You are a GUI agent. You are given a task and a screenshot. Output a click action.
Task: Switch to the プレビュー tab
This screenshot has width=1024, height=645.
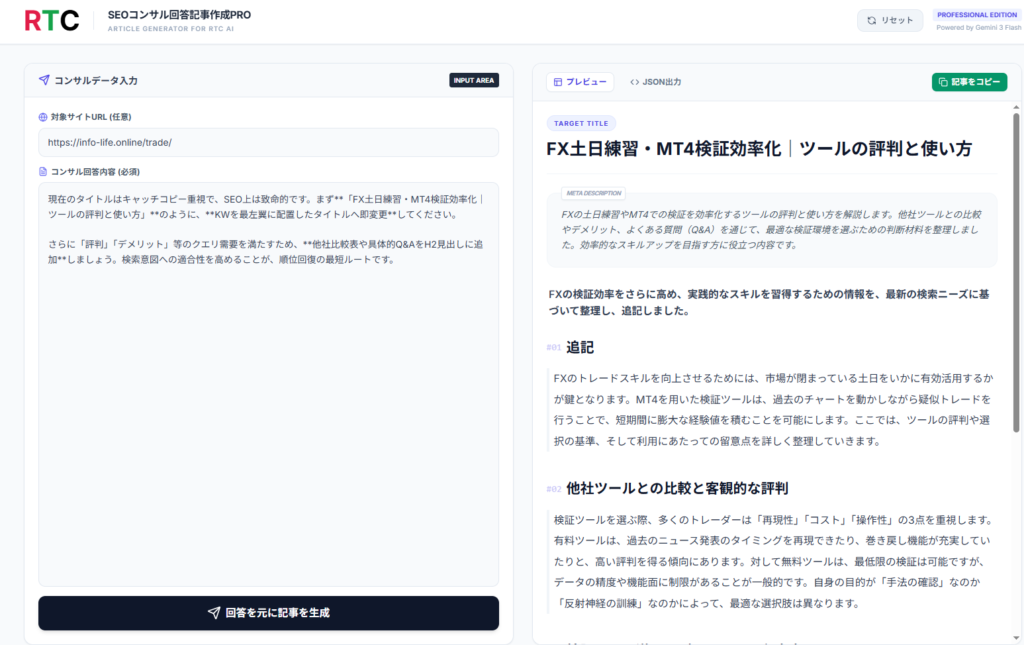tap(580, 82)
